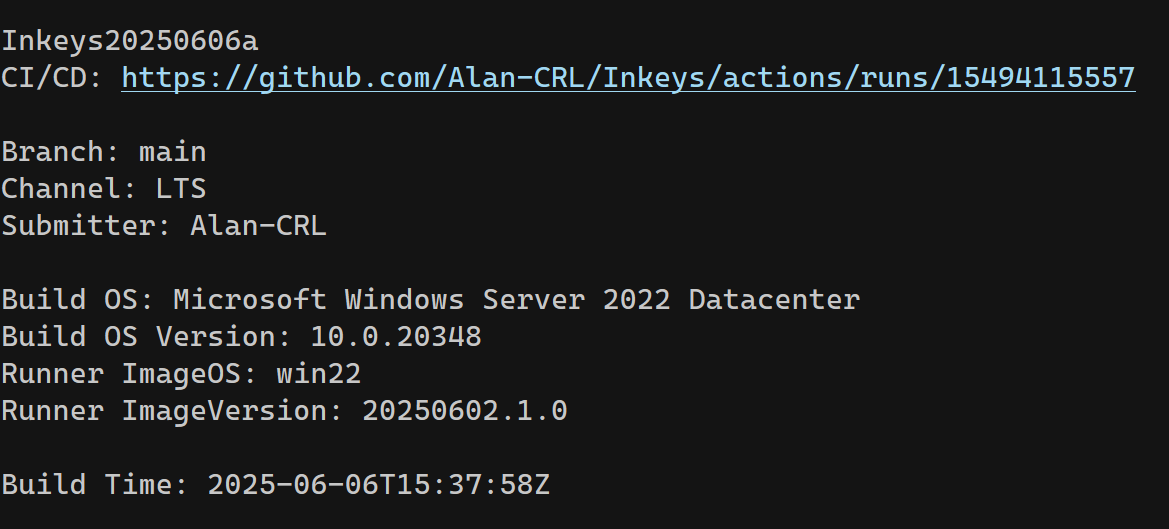The image size is (1169, 529).
Task: Click the timestamp 2025-06-06T15:37:58Z
Action: [x=378, y=485]
